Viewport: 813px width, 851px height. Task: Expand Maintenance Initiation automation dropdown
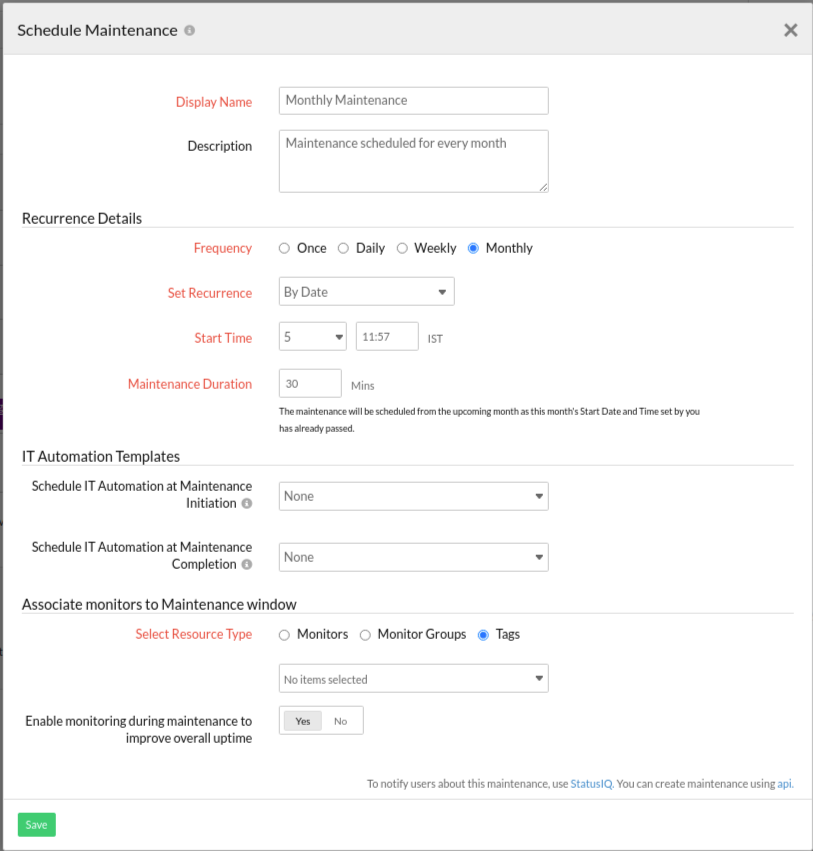(413, 496)
